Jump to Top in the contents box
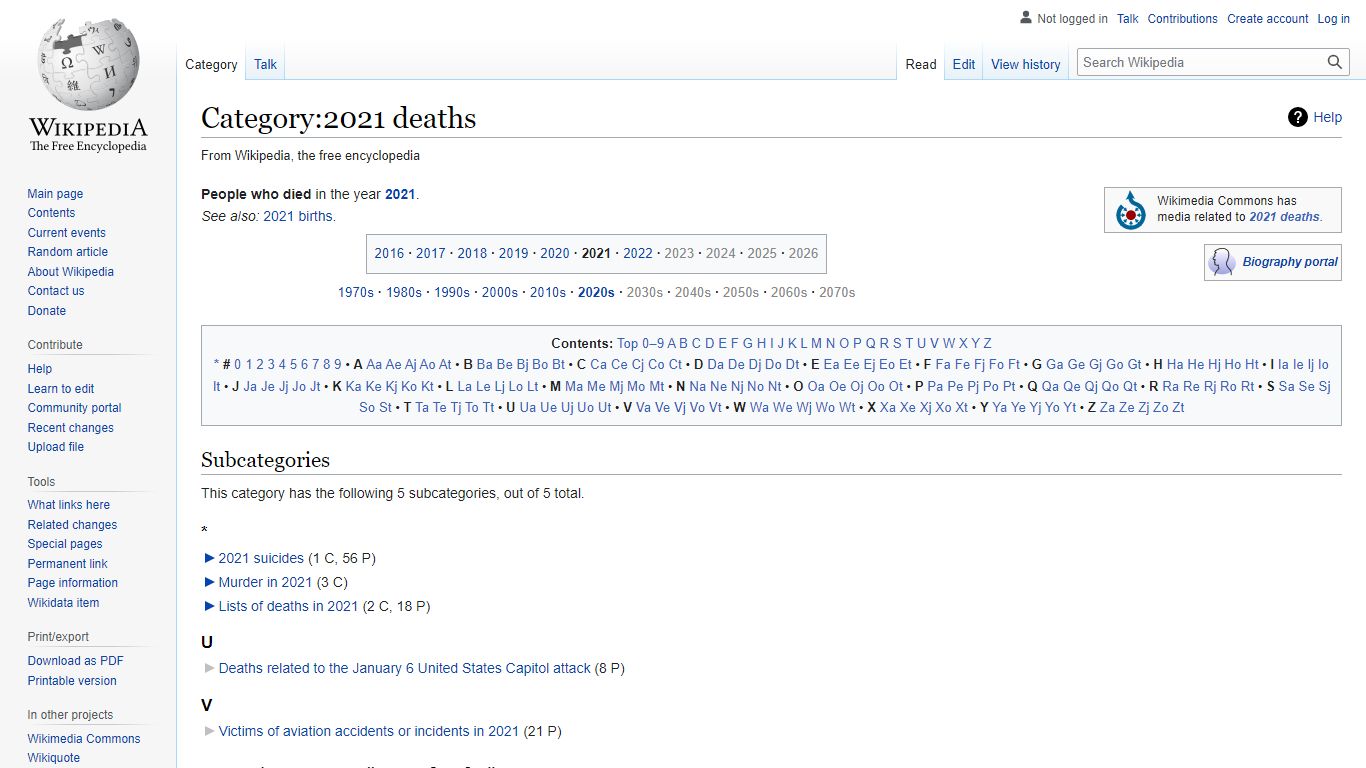The width and height of the screenshot is (1366, 768). [x=628, y=343]
